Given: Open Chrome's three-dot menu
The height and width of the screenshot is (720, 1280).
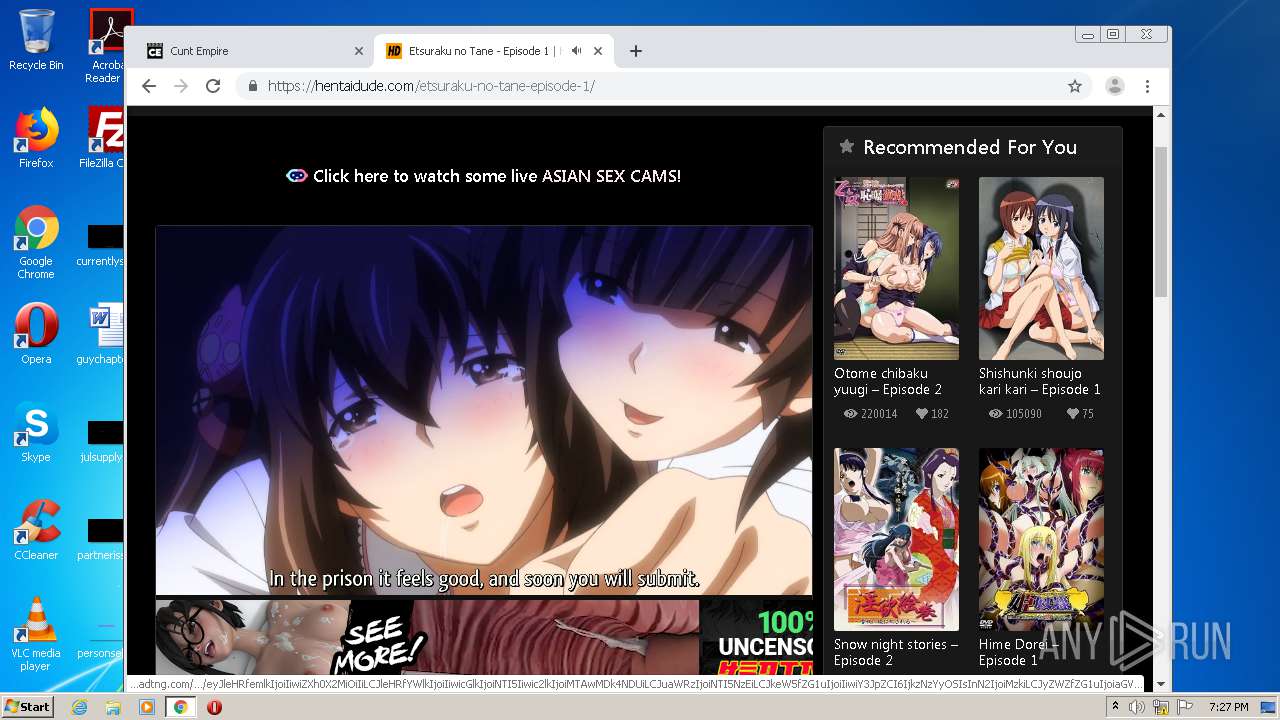Looking at the screenshot, I should pos(1147,86).
